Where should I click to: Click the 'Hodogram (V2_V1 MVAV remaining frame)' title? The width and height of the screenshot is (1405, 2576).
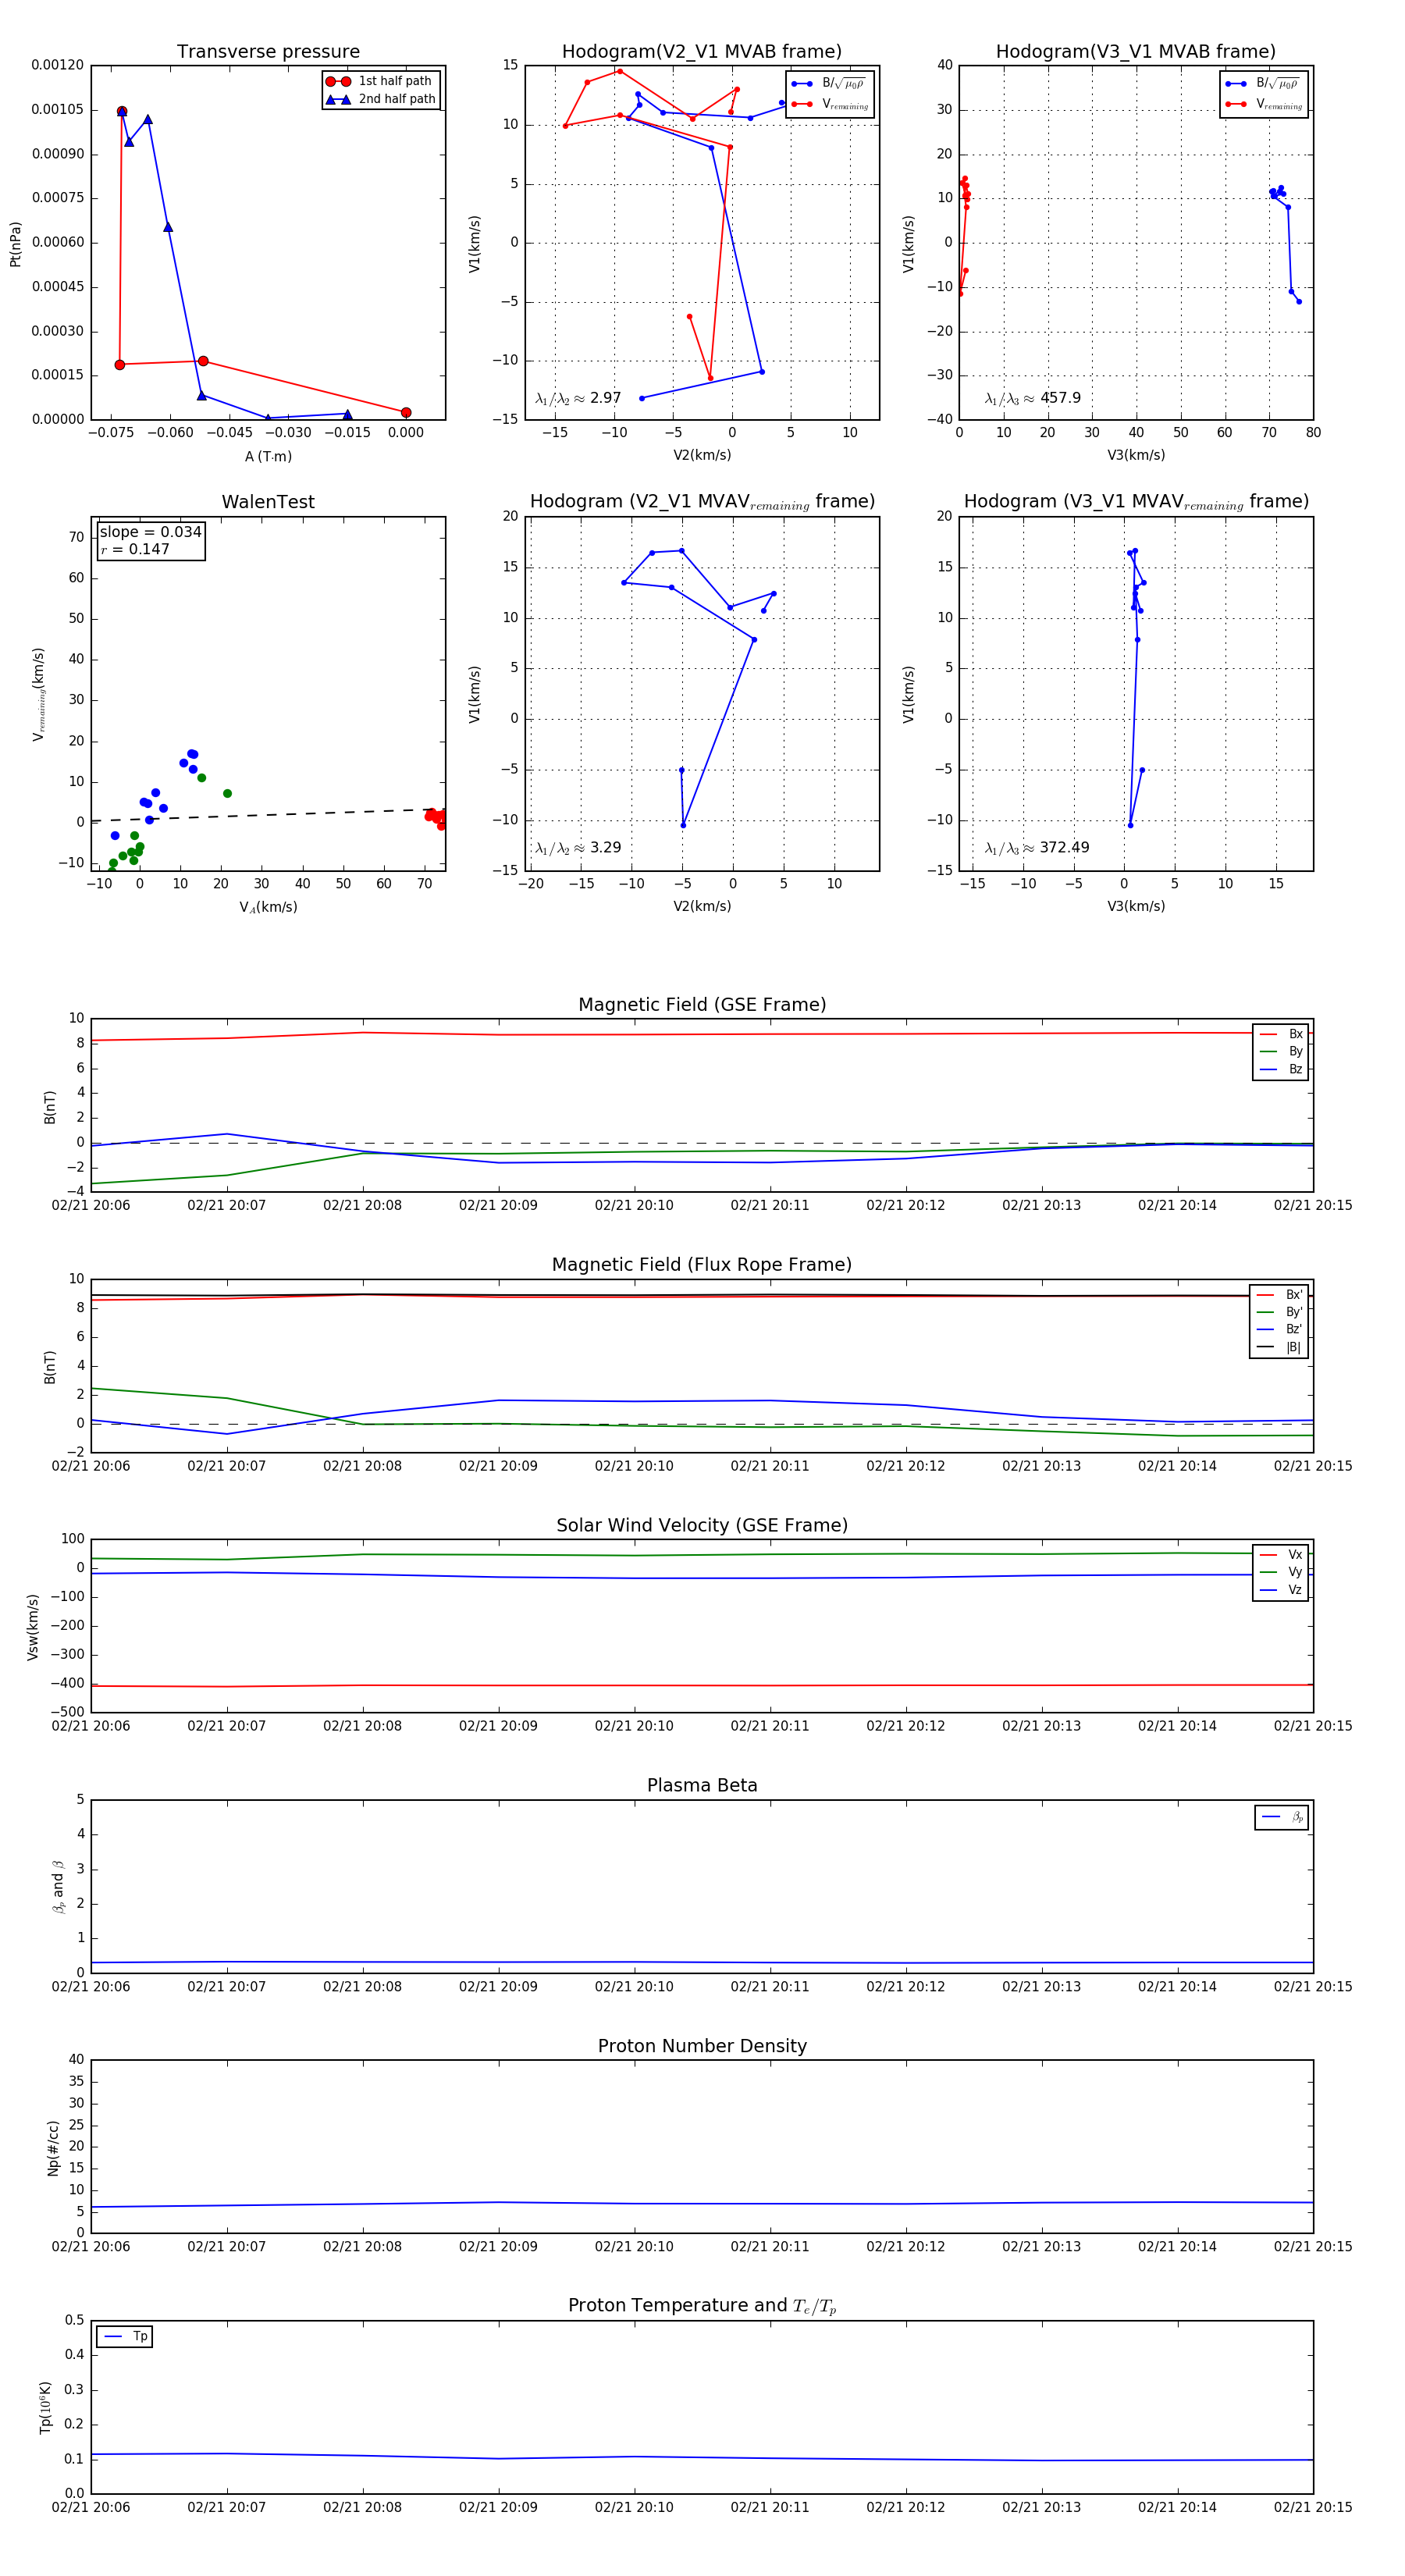[702, 502]
